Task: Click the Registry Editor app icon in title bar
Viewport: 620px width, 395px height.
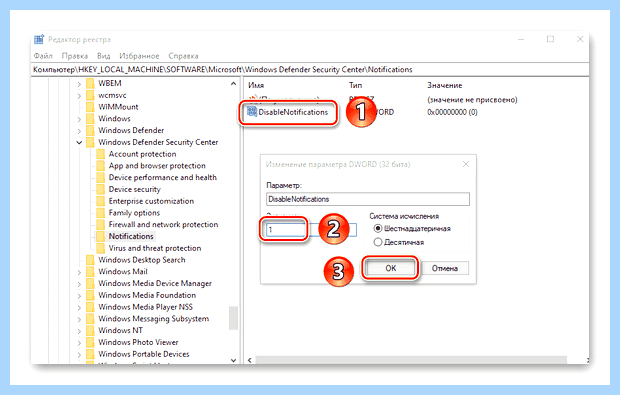Action: click(x=39, y=39)
